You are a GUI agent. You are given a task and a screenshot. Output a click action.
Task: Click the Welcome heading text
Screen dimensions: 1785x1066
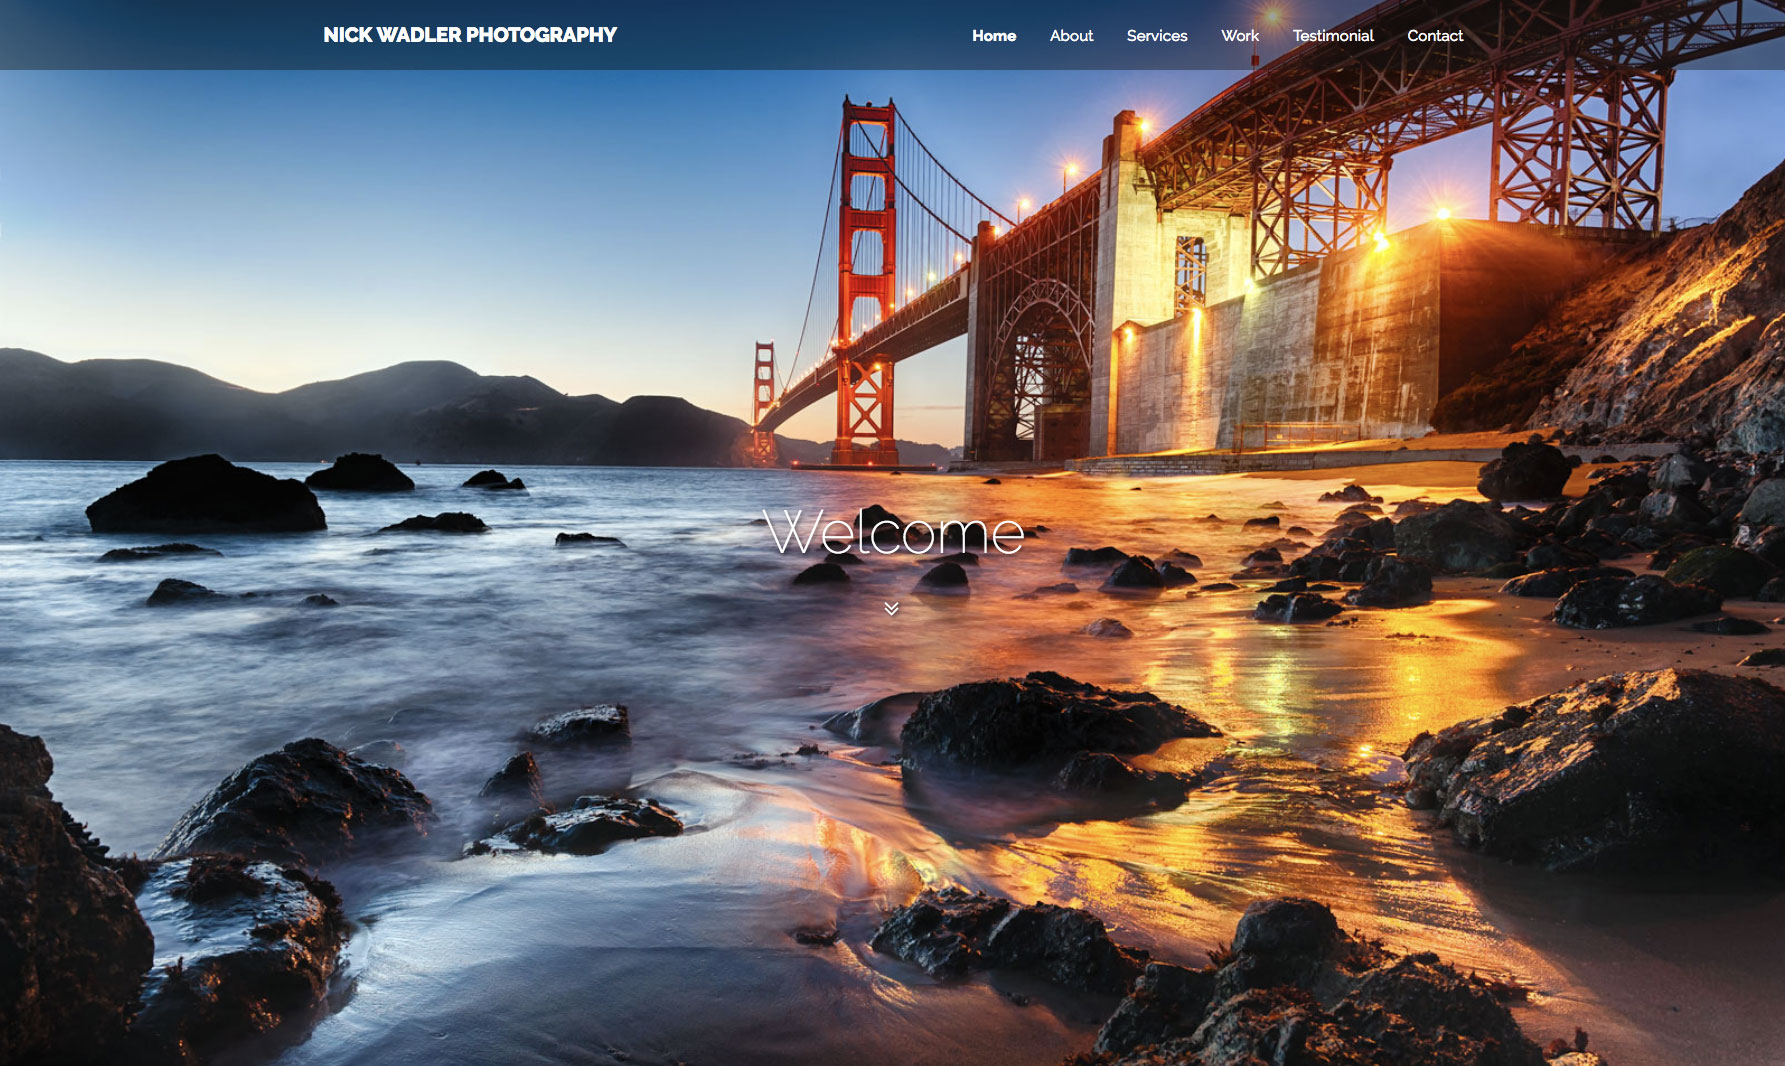coord(893,533)
